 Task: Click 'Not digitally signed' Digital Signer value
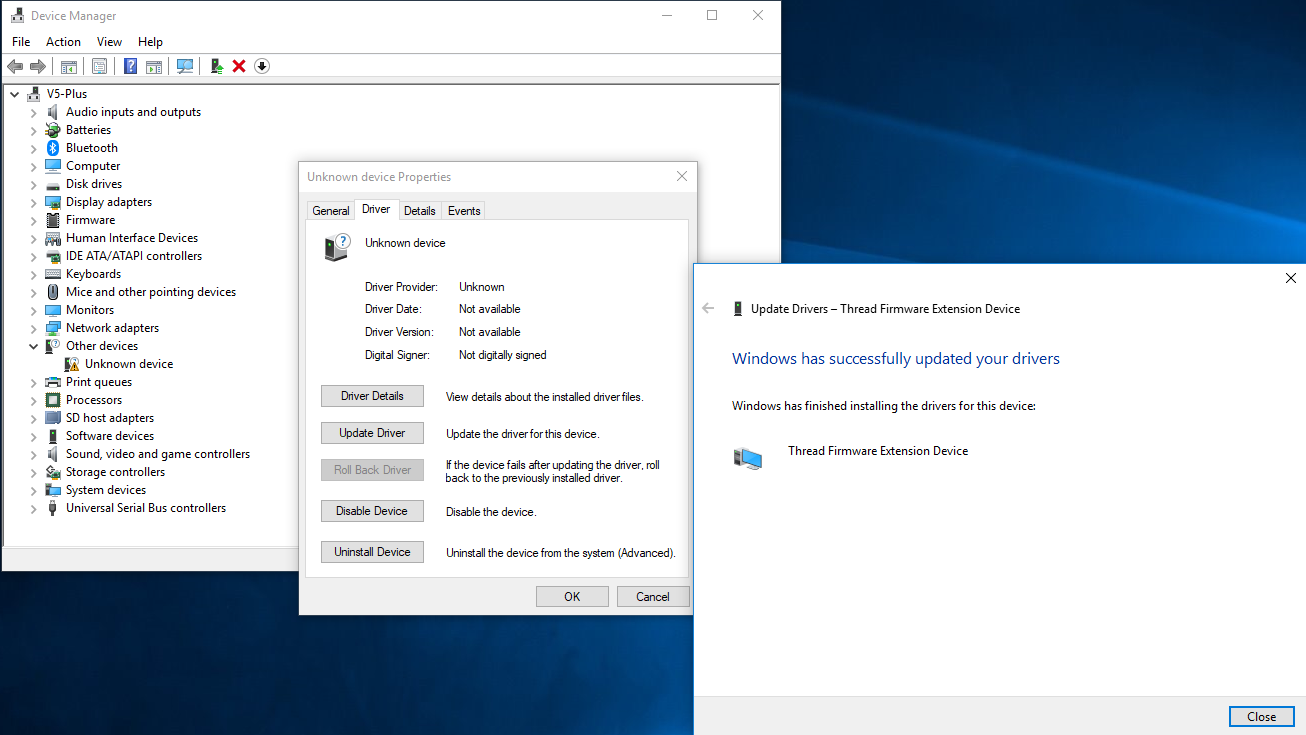[503, 355]
